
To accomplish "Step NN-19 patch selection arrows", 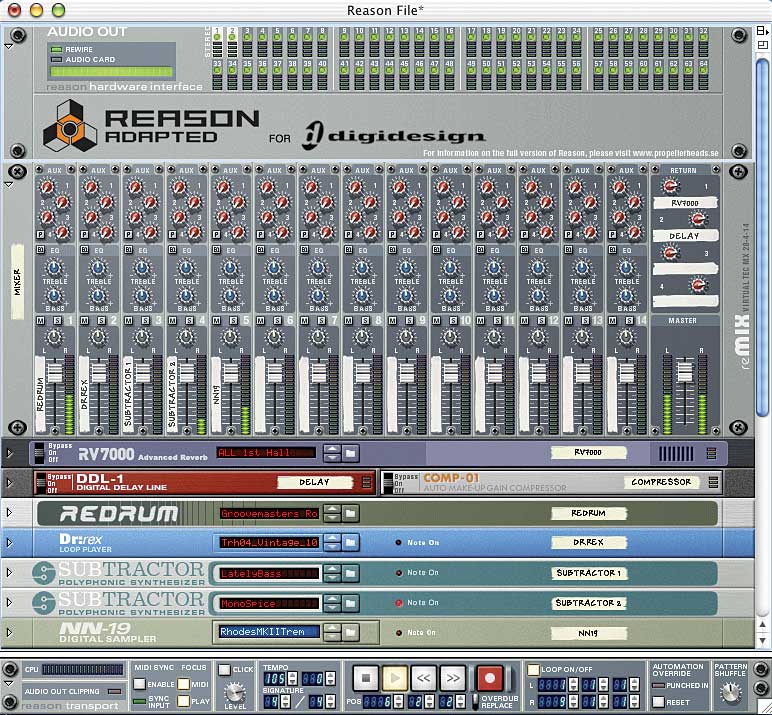I will click(x=332, y=632).
